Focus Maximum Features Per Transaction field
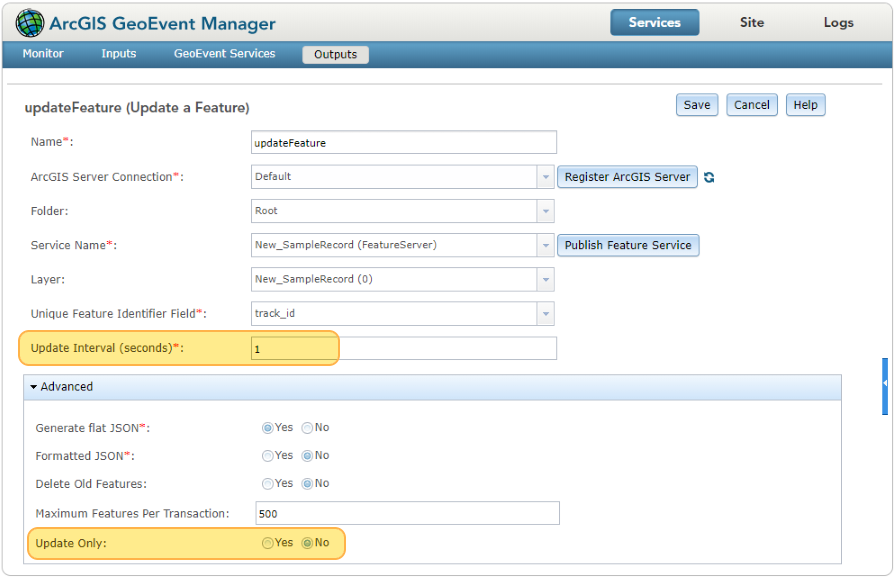Screen dimensions: 896x578 click(x=407, y=513)
